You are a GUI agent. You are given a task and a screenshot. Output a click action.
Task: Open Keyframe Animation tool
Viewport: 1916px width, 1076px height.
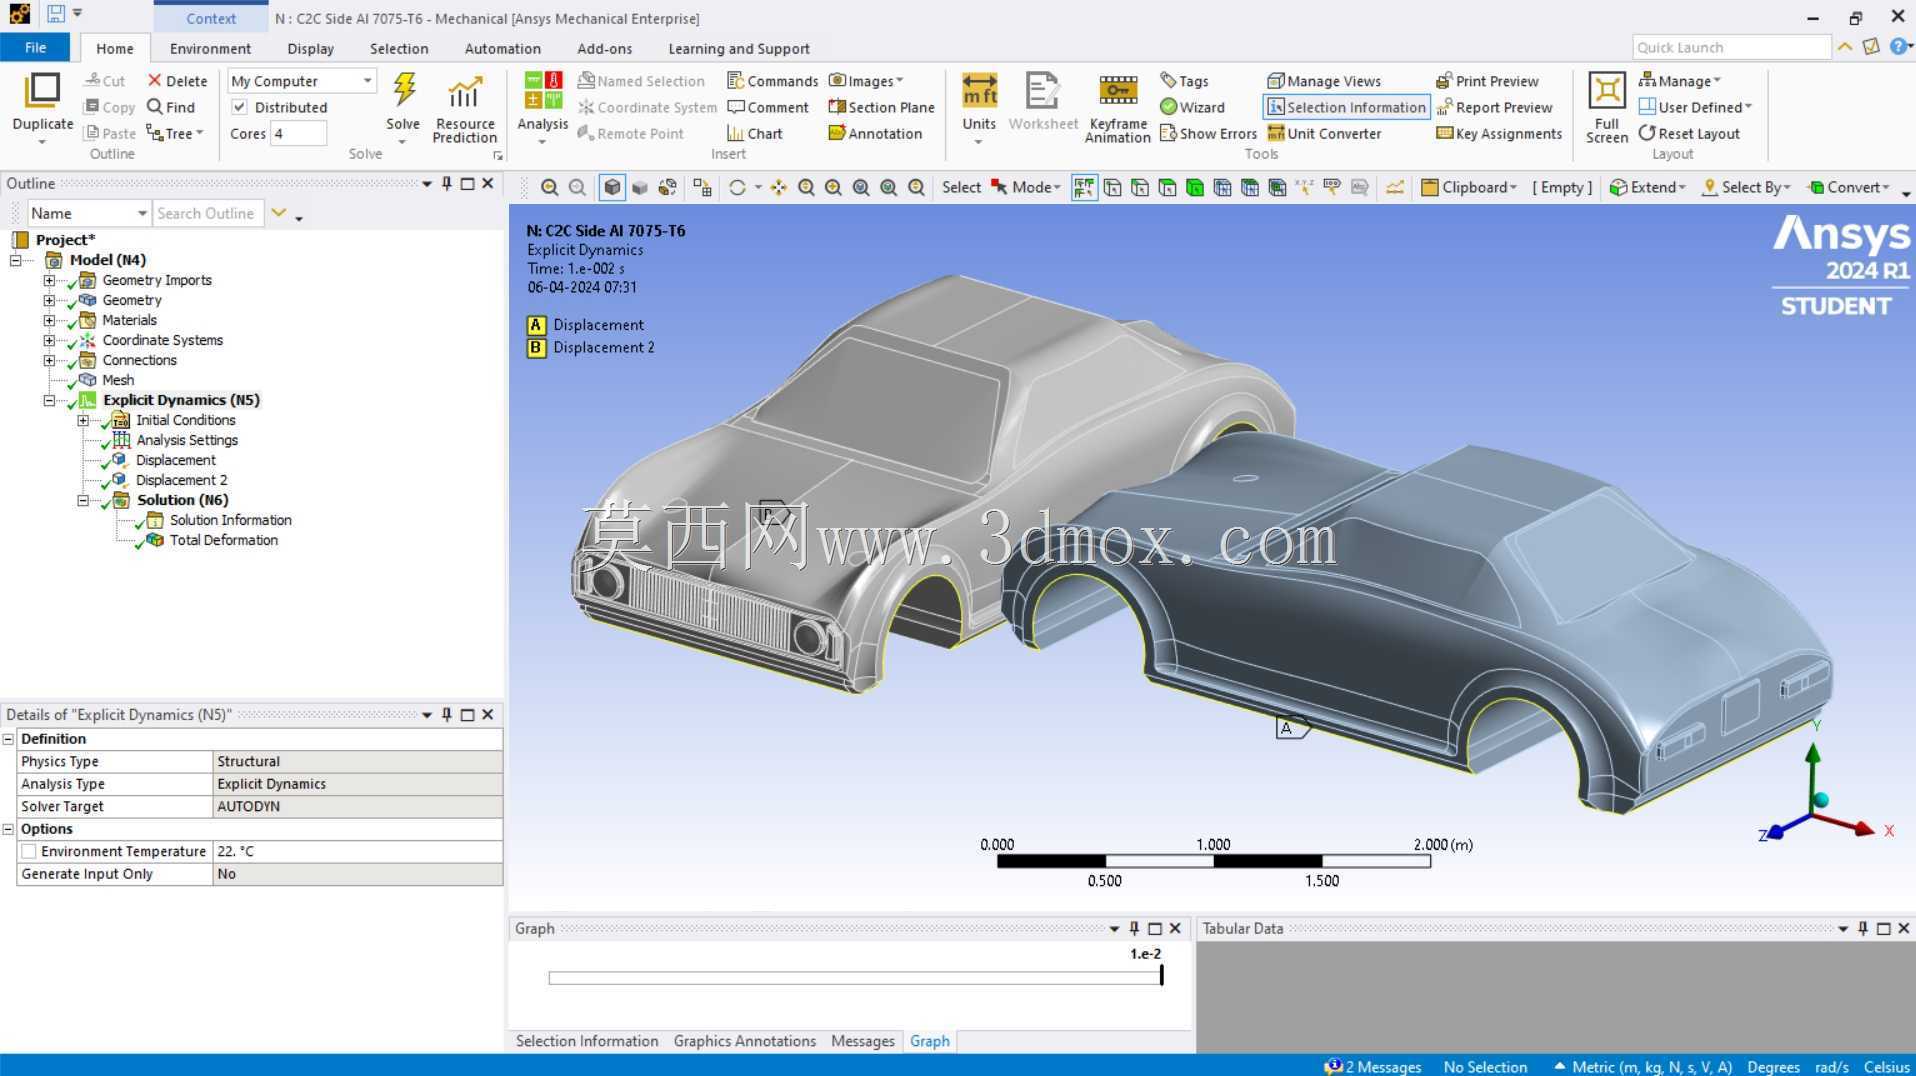(1118, 108)
